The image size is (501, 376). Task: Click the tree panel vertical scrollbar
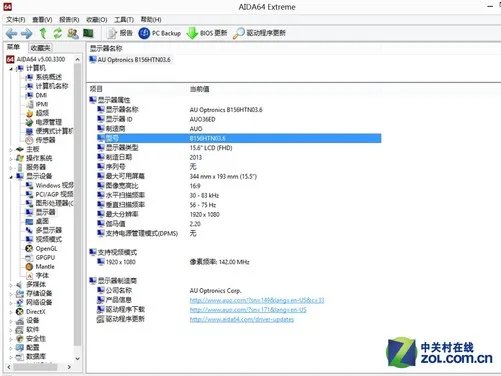[x=78, y=204]
